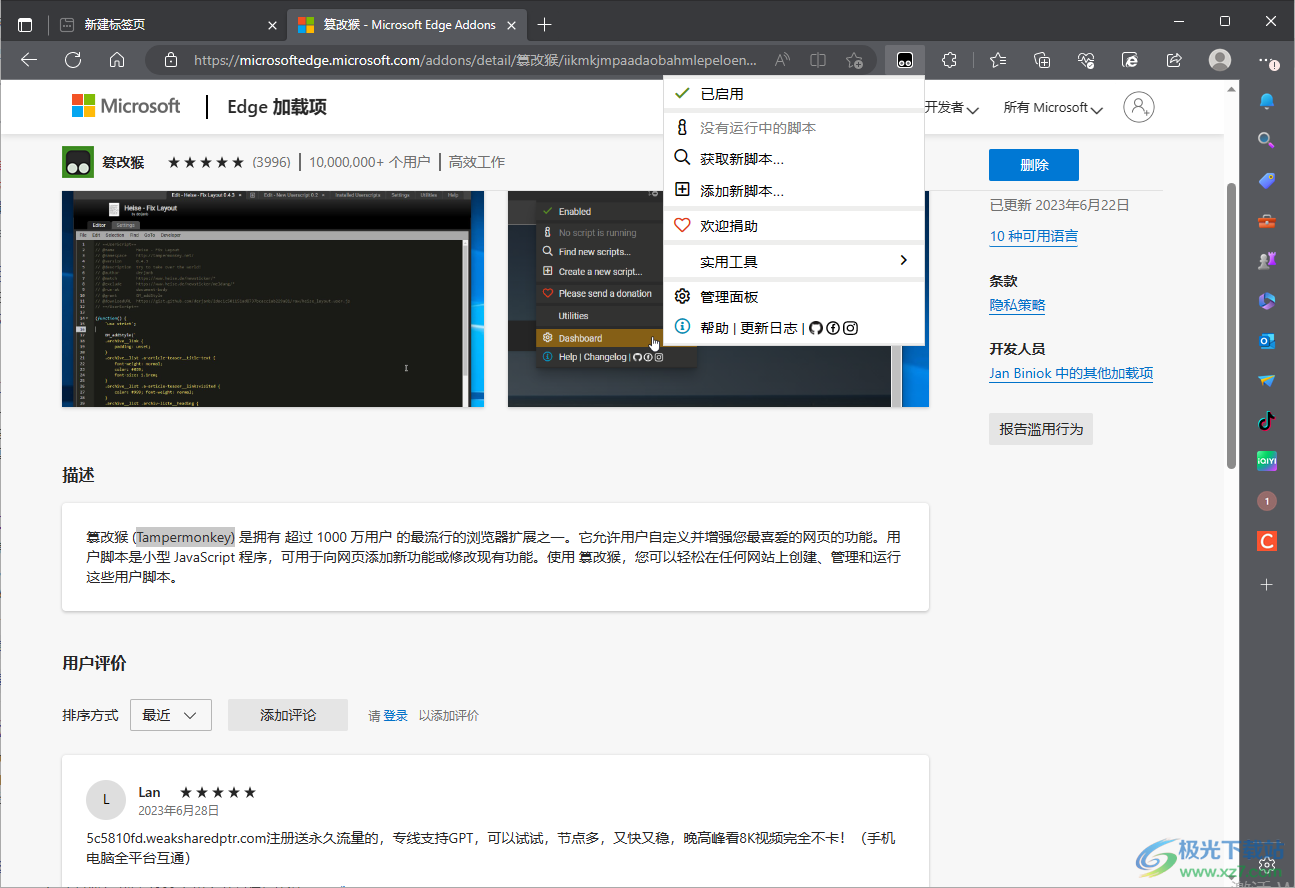The height and width of the screenshot is (888, 1295).
Task: Click the Microsoft logo link
Action: pos(126,106)
